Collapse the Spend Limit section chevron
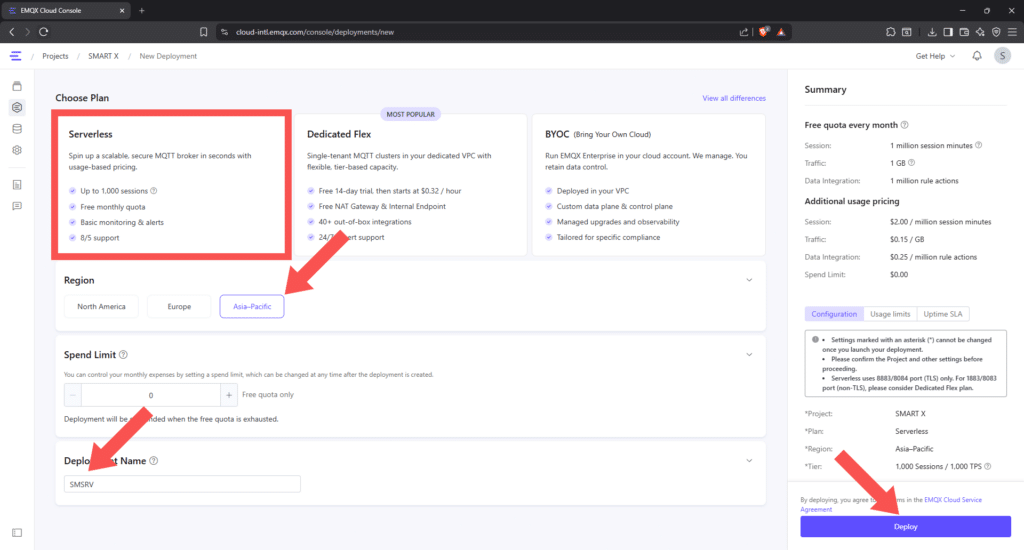This screenshot has width=1024, height=550. [x=749, y=355]
